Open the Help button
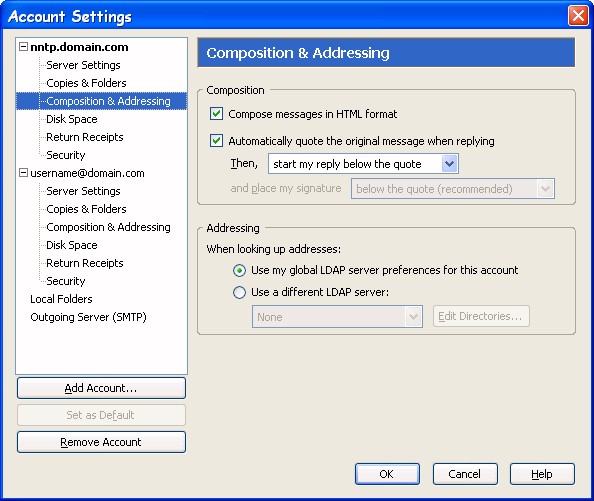This screenshot has width=594, height=501. click(x=542, y=474)
